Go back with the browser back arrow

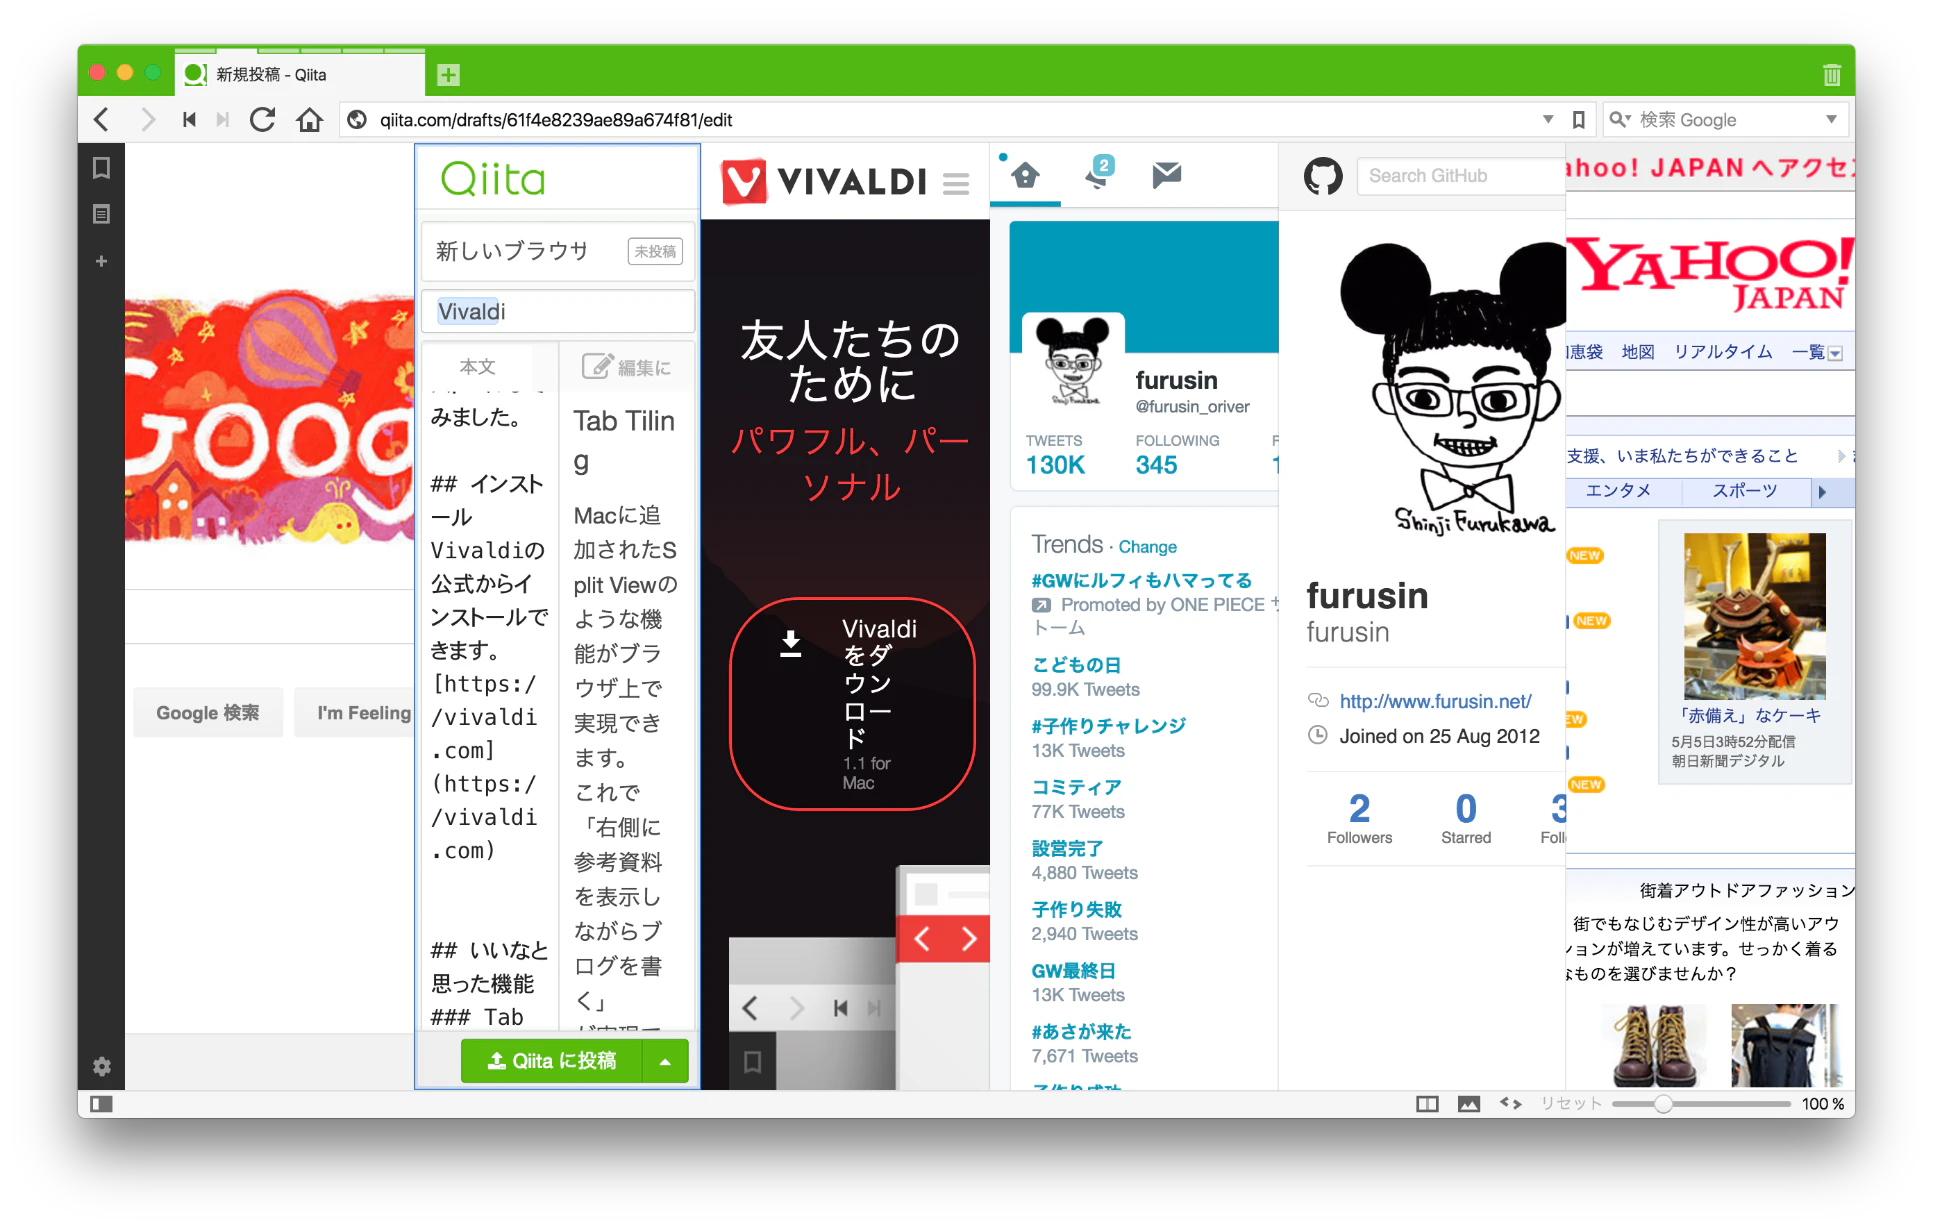click(101, 120)
